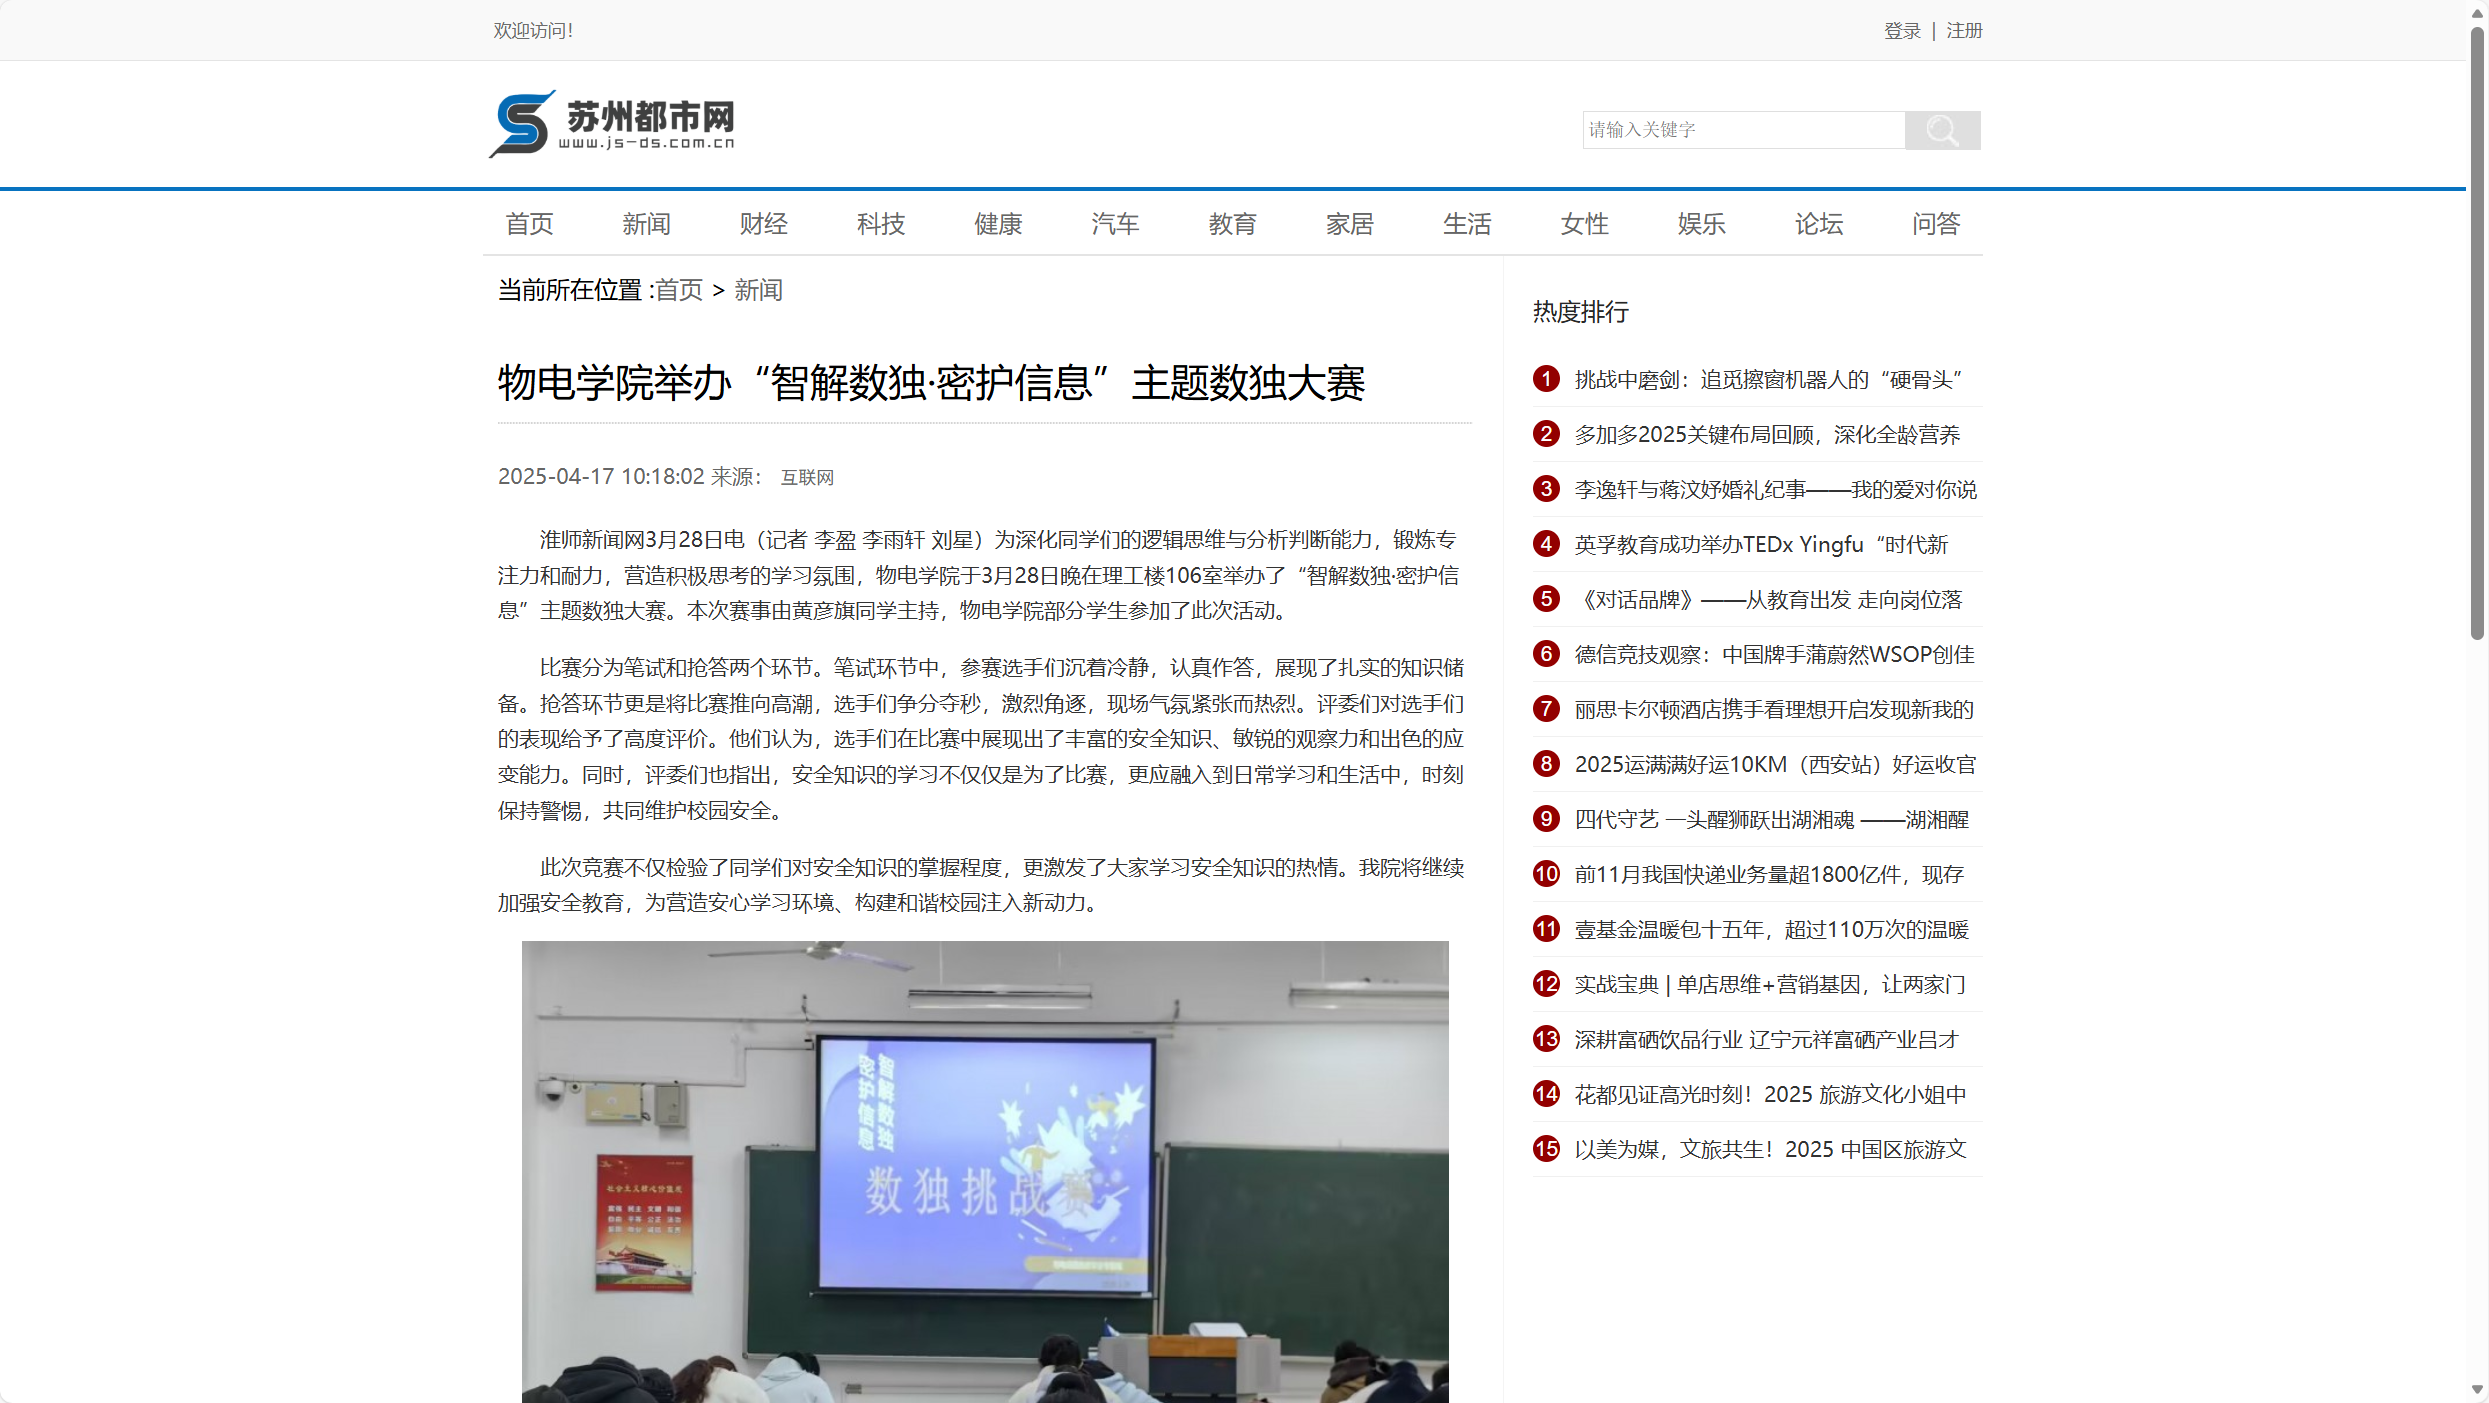
Task: Open ranked item 5 《对话品牌》
Action: (x=1770, y=599)
